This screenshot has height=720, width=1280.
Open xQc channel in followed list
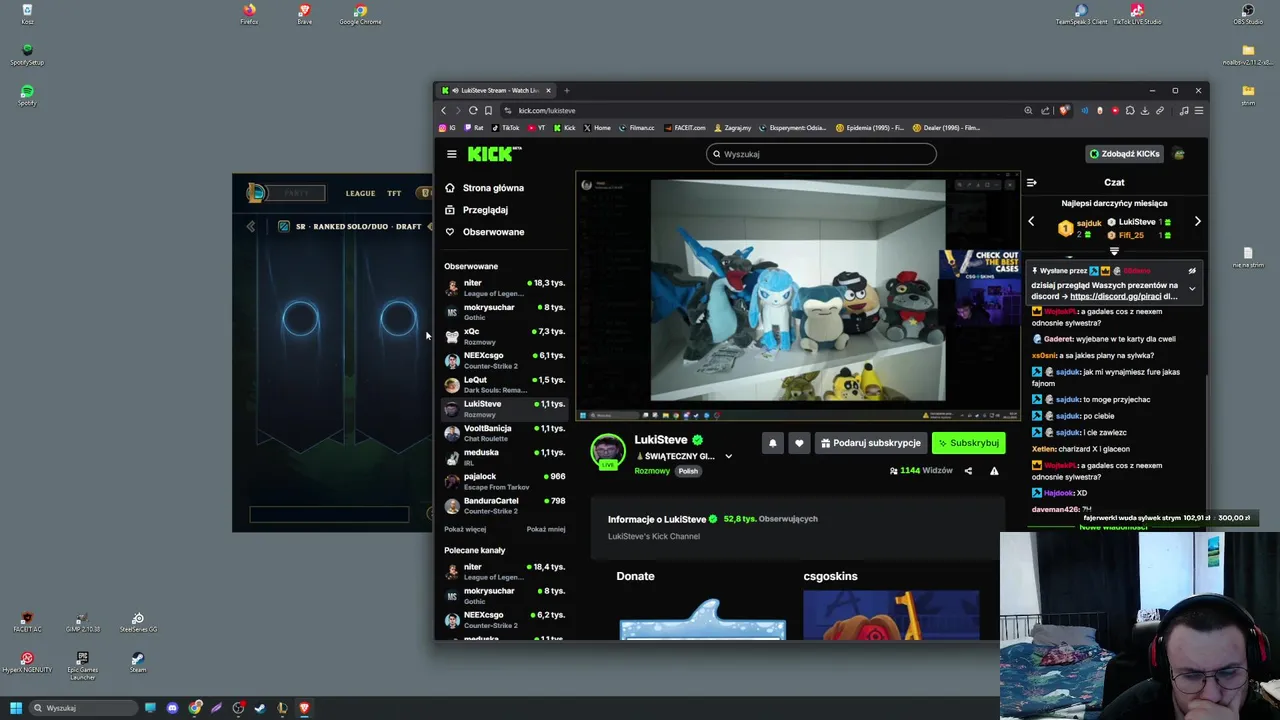504,336
